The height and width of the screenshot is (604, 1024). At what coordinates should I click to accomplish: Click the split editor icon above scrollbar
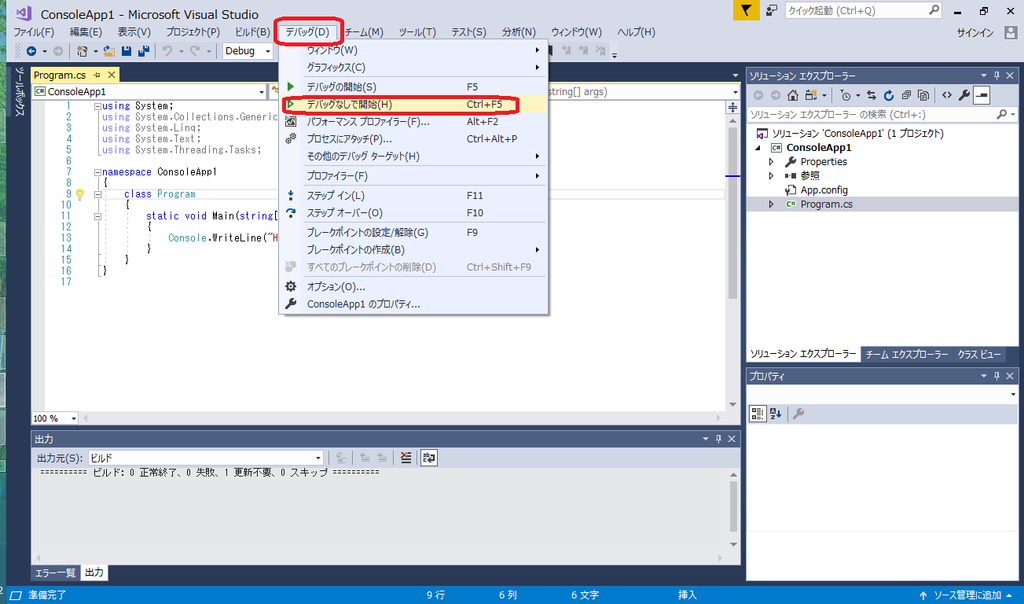(x=733, y=107)
